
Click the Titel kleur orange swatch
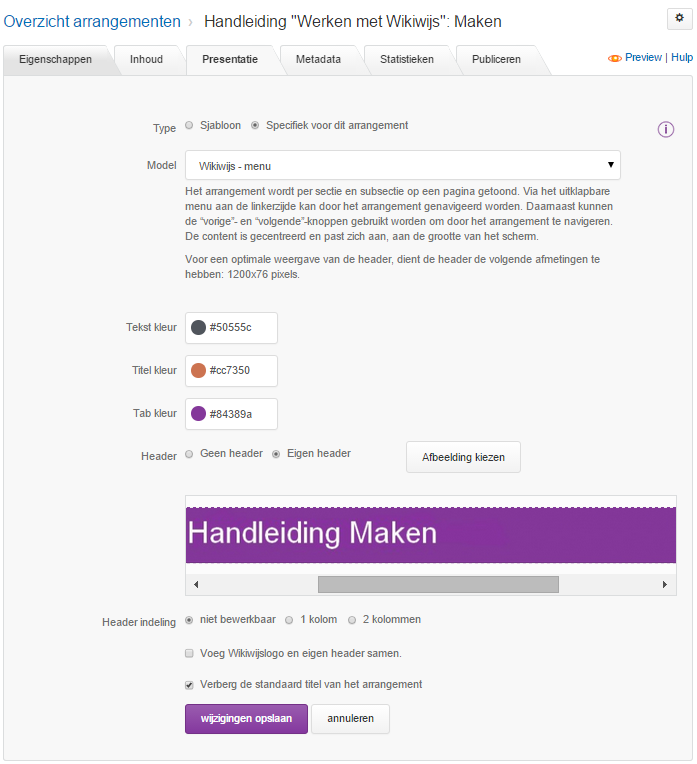198,371
